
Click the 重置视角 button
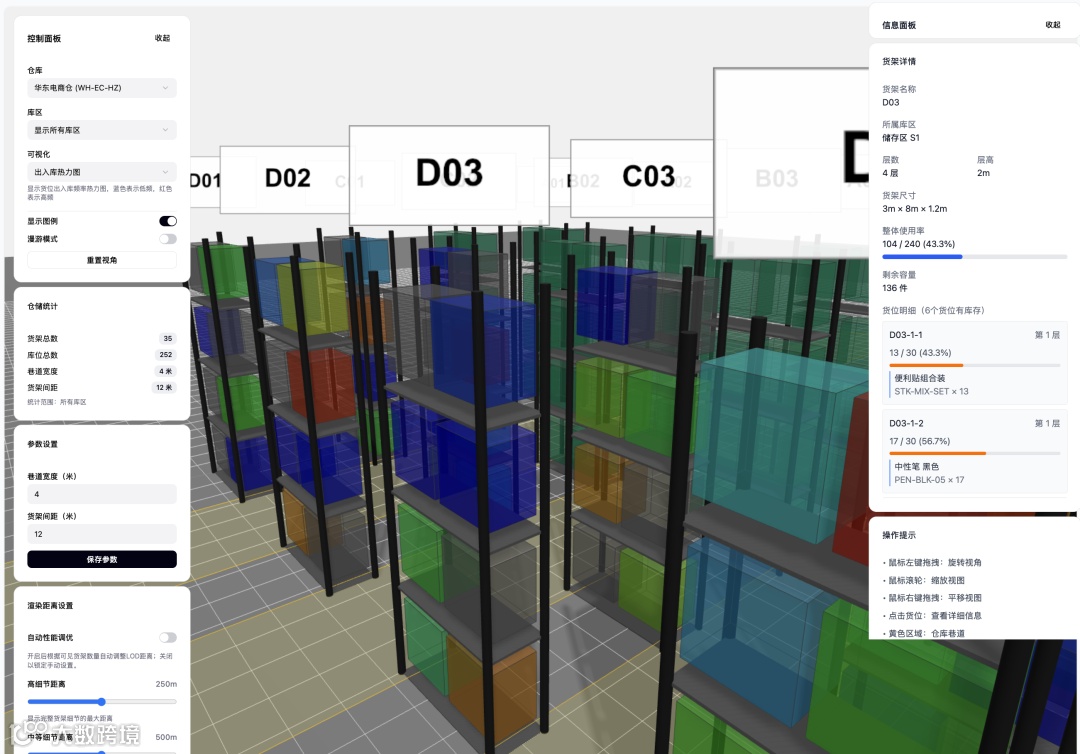click(x=102, y=260)
